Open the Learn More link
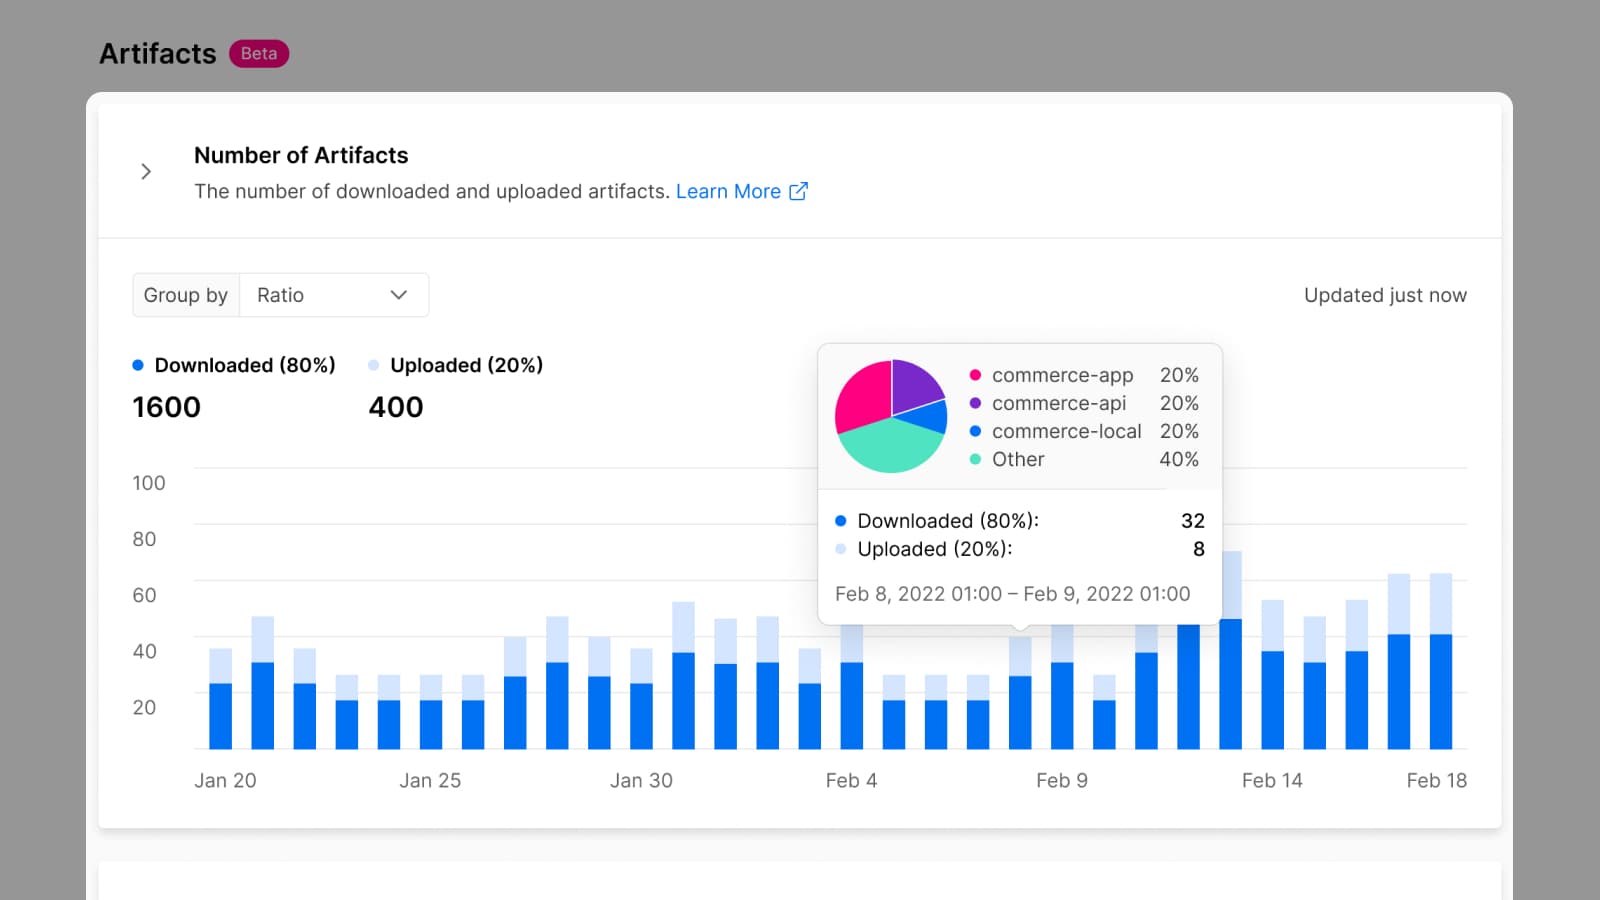This screenshot has width=1600, height=900. pyautogui.click(x=728, y=191)
